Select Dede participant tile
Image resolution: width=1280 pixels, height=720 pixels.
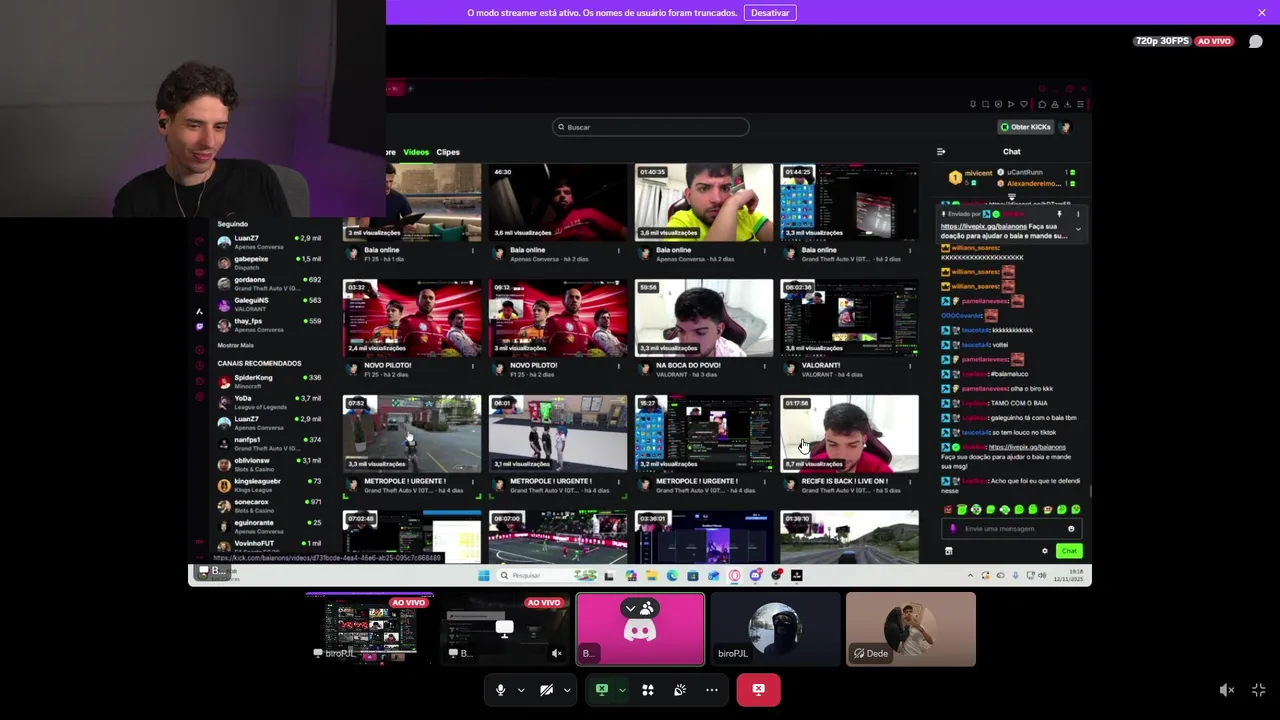click(910, 629)
